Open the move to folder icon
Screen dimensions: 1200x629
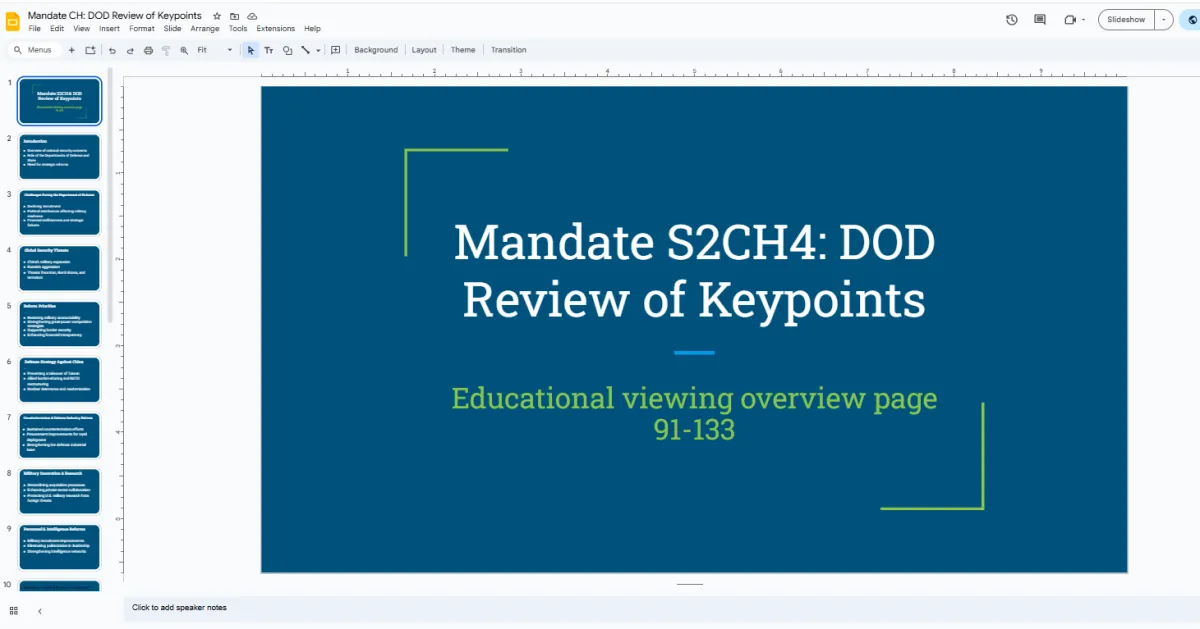click(x=234, y=16)
